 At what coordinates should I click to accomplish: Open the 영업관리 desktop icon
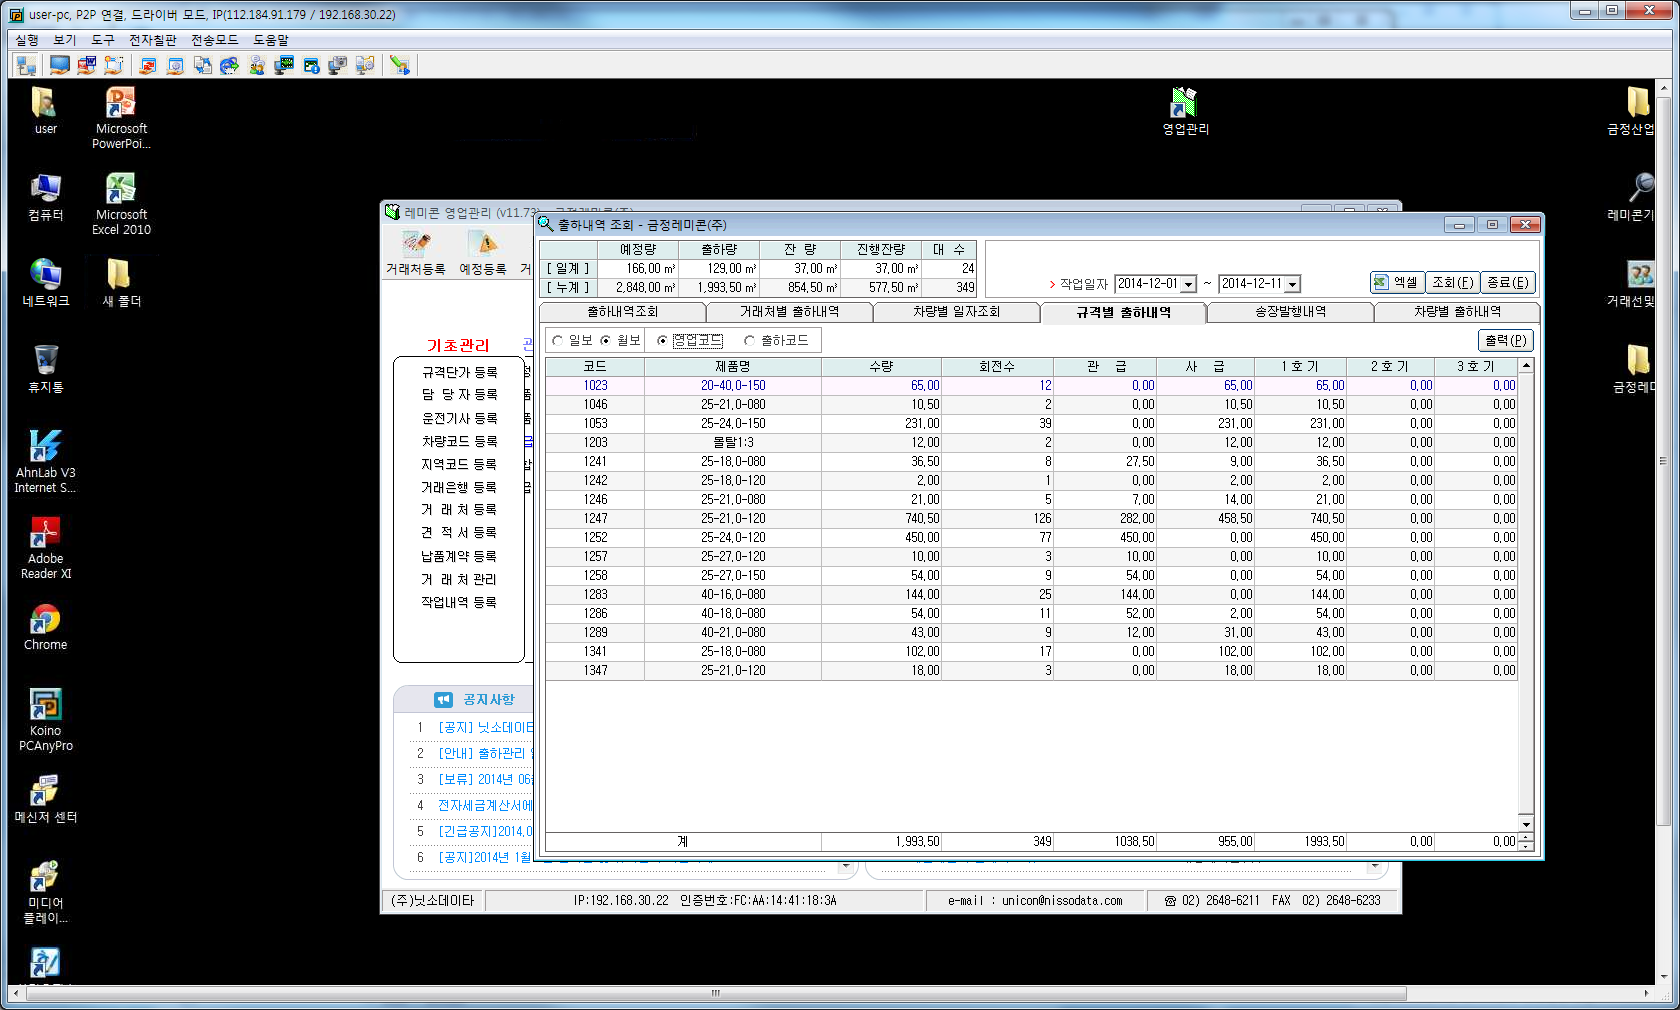pos(1185,111)
